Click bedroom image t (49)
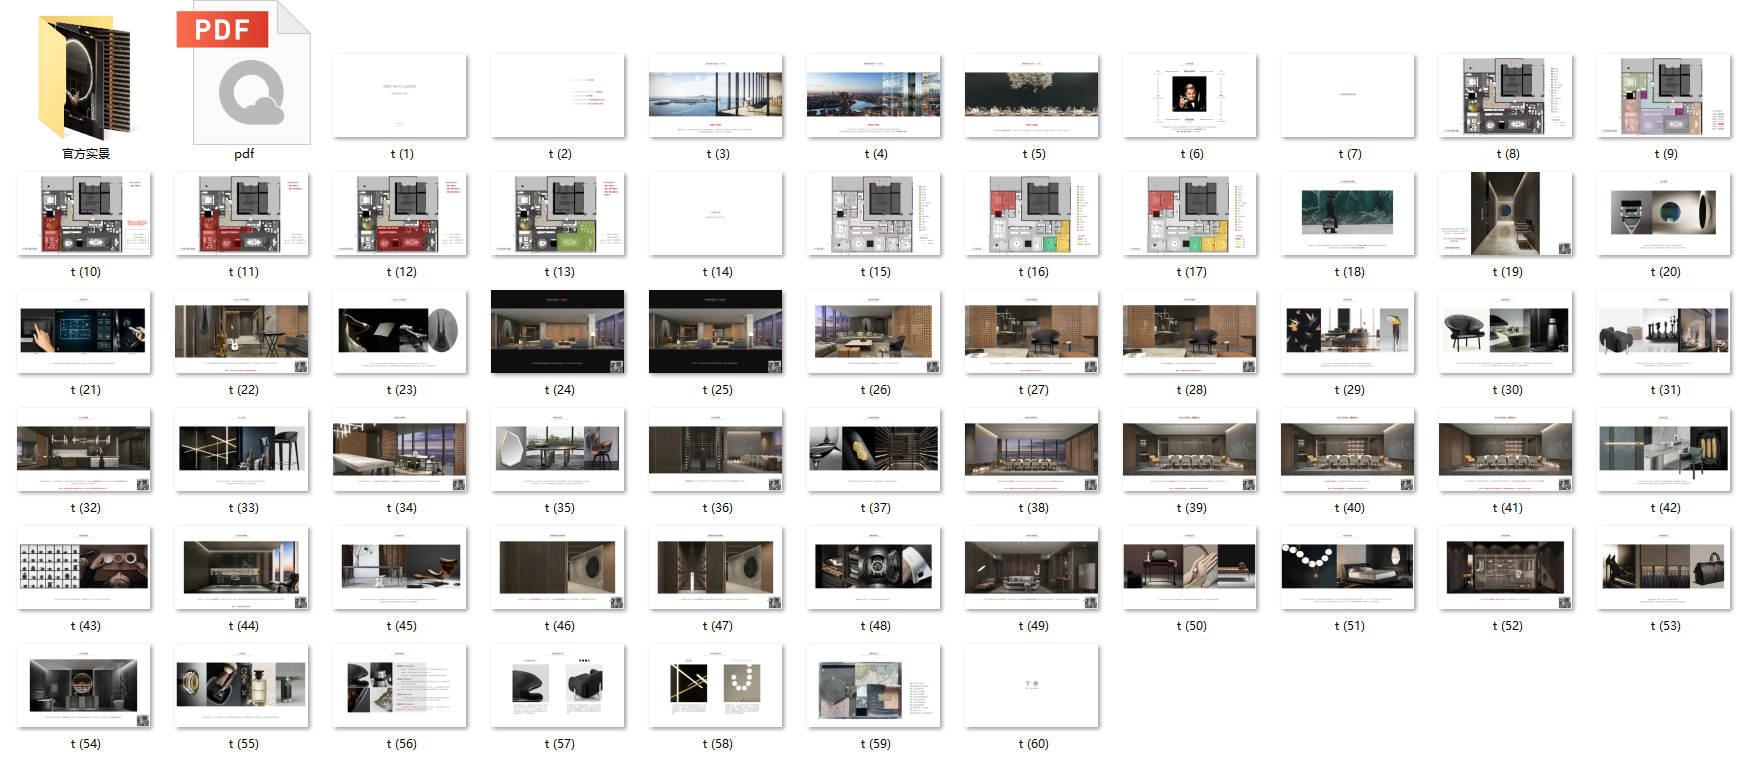The image size is (1748, 769). tap(1032, 568)
